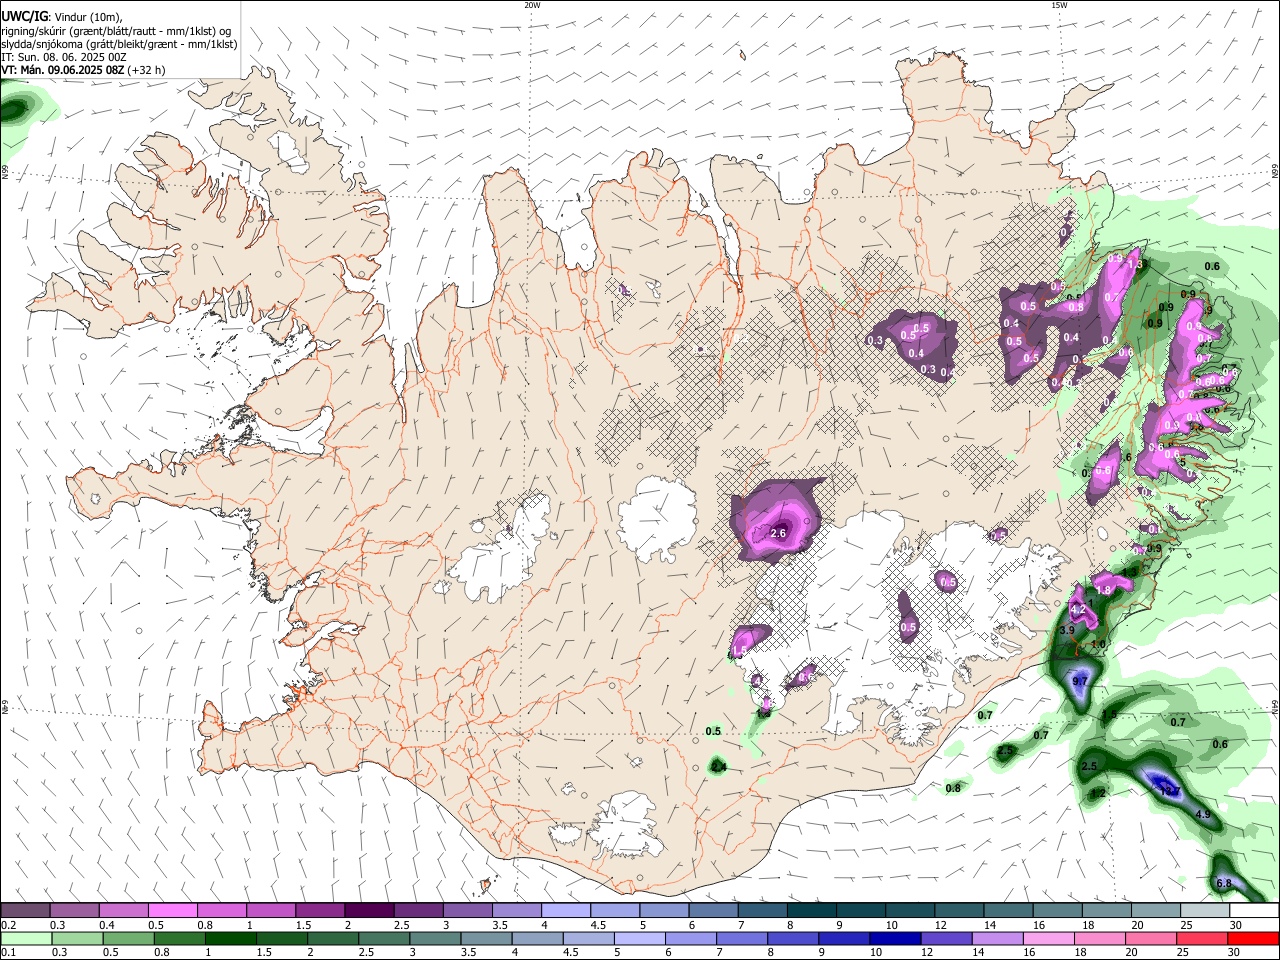This screenshot has height=960, width=1280.
Task: Click the UWC/IG title text
Action: [23, 16]
